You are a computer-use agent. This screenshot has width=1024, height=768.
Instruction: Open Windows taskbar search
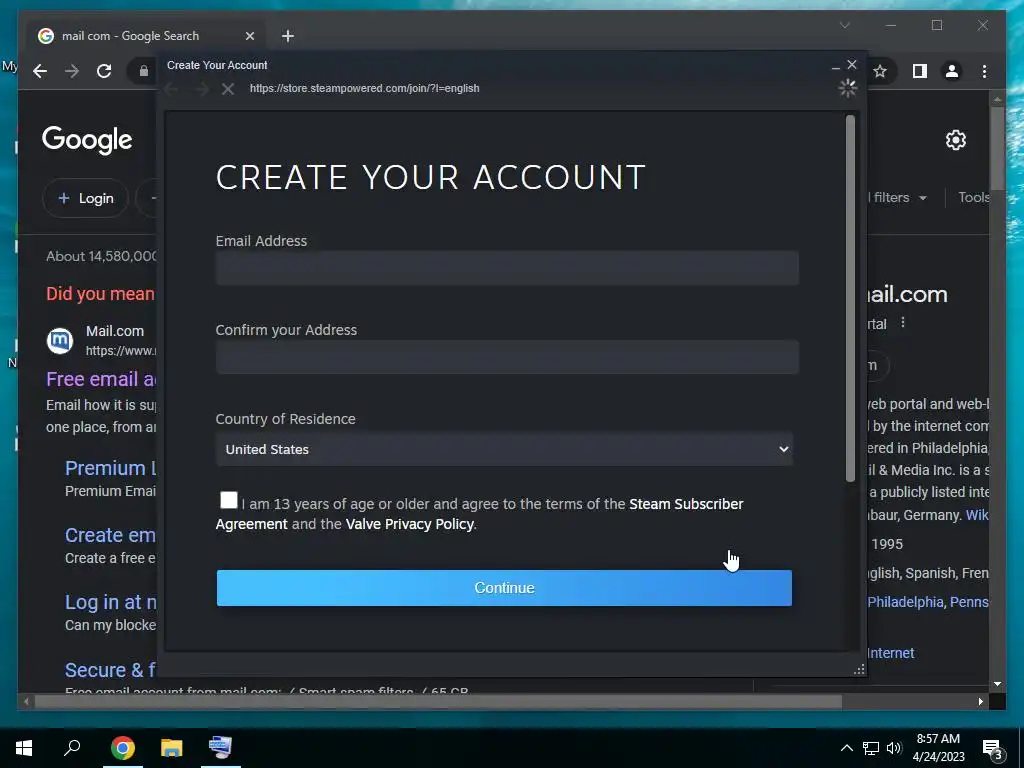point(72,747)
